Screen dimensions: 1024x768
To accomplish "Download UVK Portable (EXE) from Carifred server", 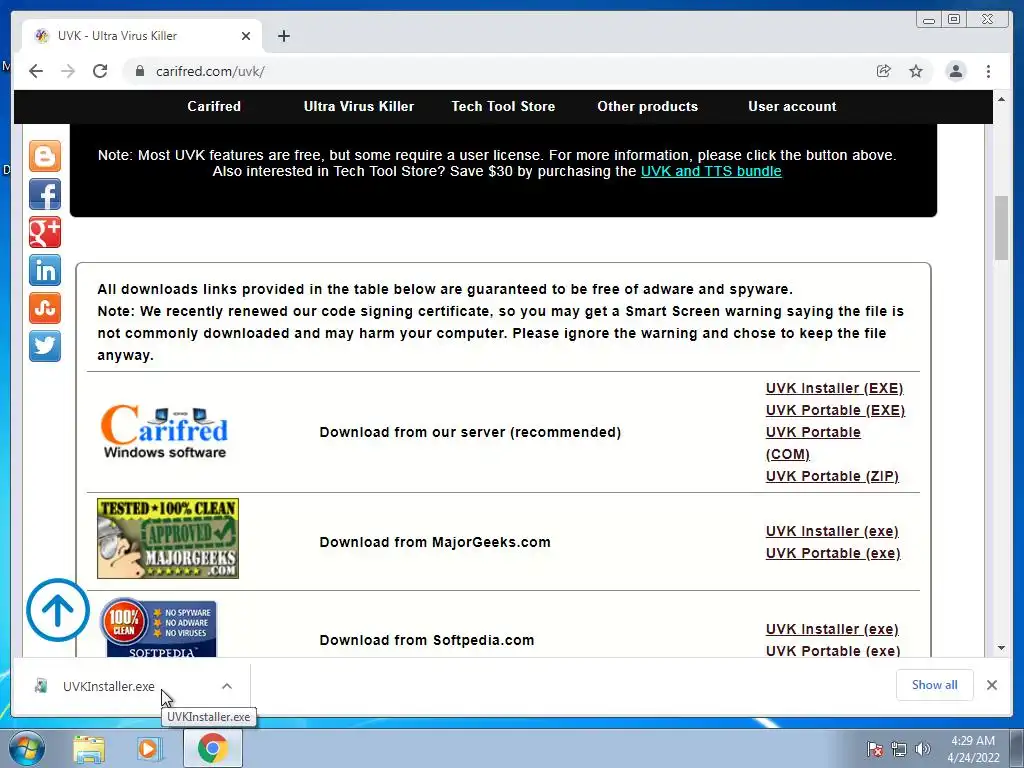I will [x=835, y=410].
